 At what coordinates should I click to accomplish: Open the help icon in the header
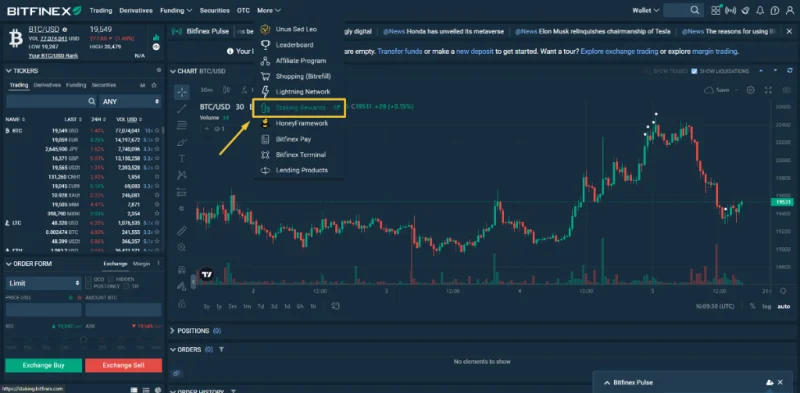coord(775,10)
